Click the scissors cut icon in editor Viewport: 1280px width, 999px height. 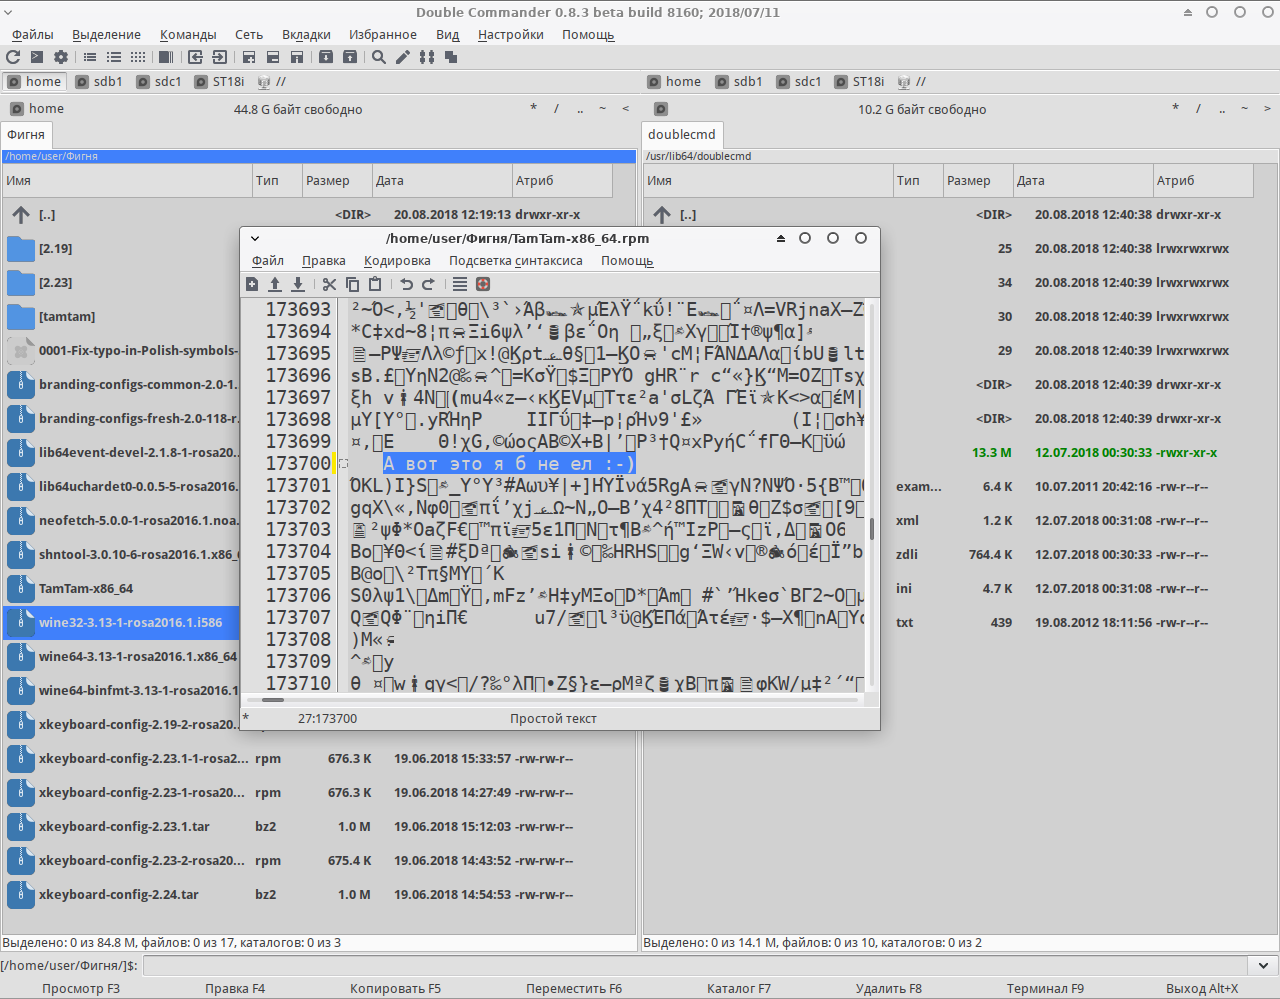point(329,284)
